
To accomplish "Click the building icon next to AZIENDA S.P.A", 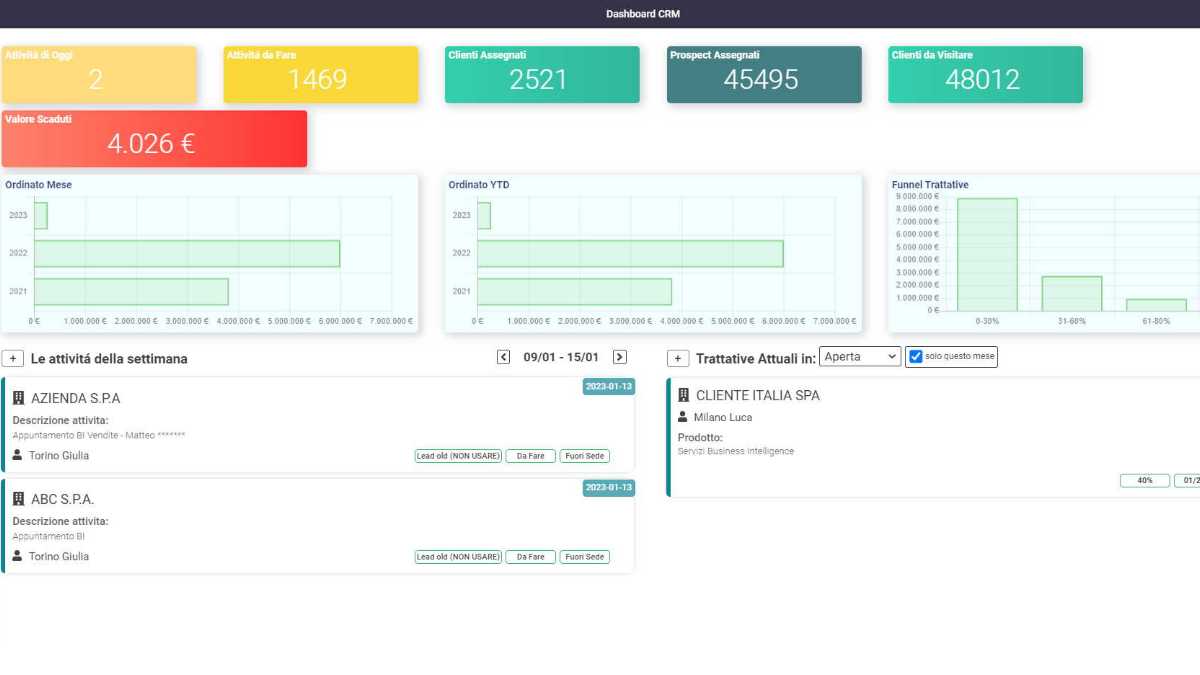I will 18,398.
